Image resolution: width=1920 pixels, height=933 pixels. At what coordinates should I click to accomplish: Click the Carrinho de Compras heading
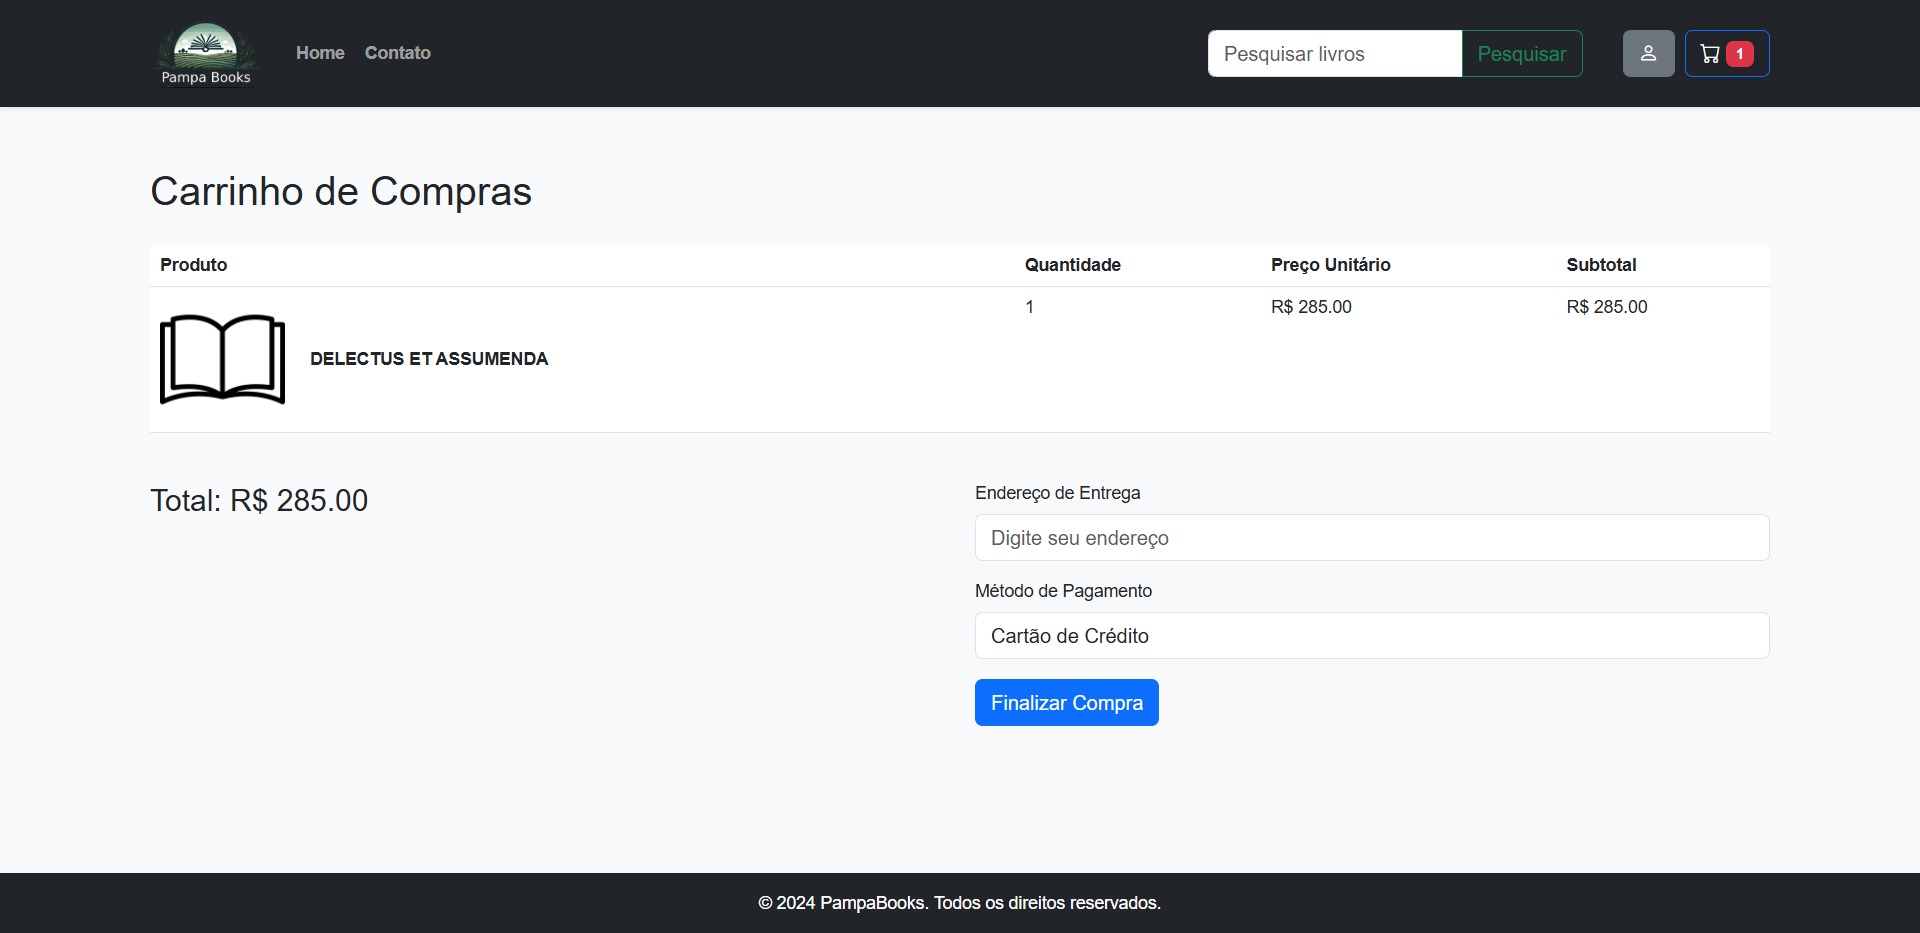pyautogui.click(x=340, y=191)
